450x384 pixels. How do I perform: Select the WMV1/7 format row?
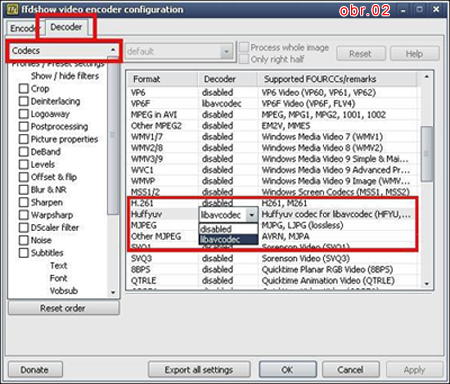tap(273, 137)
